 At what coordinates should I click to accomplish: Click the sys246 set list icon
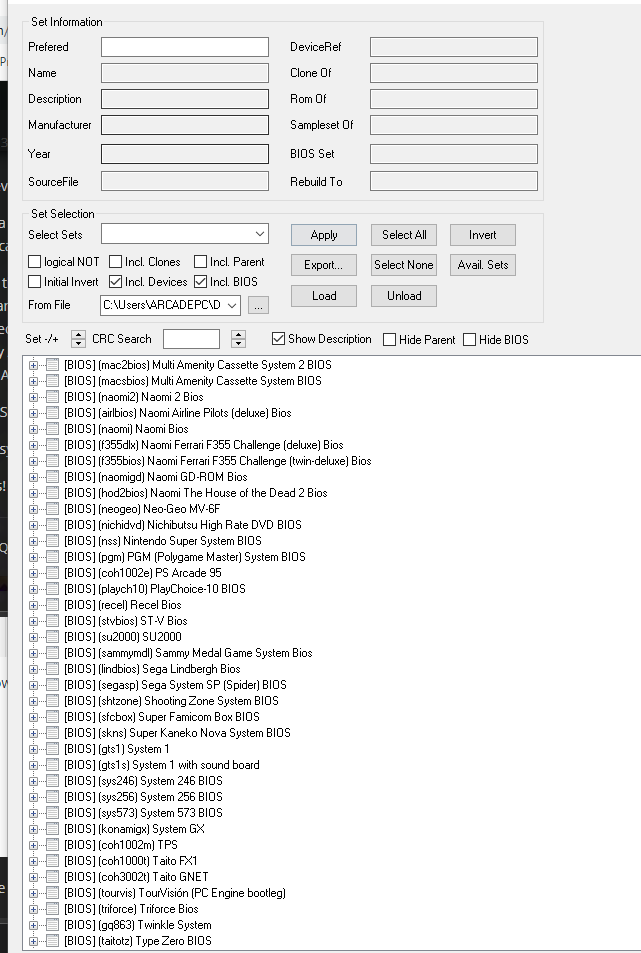52,782
